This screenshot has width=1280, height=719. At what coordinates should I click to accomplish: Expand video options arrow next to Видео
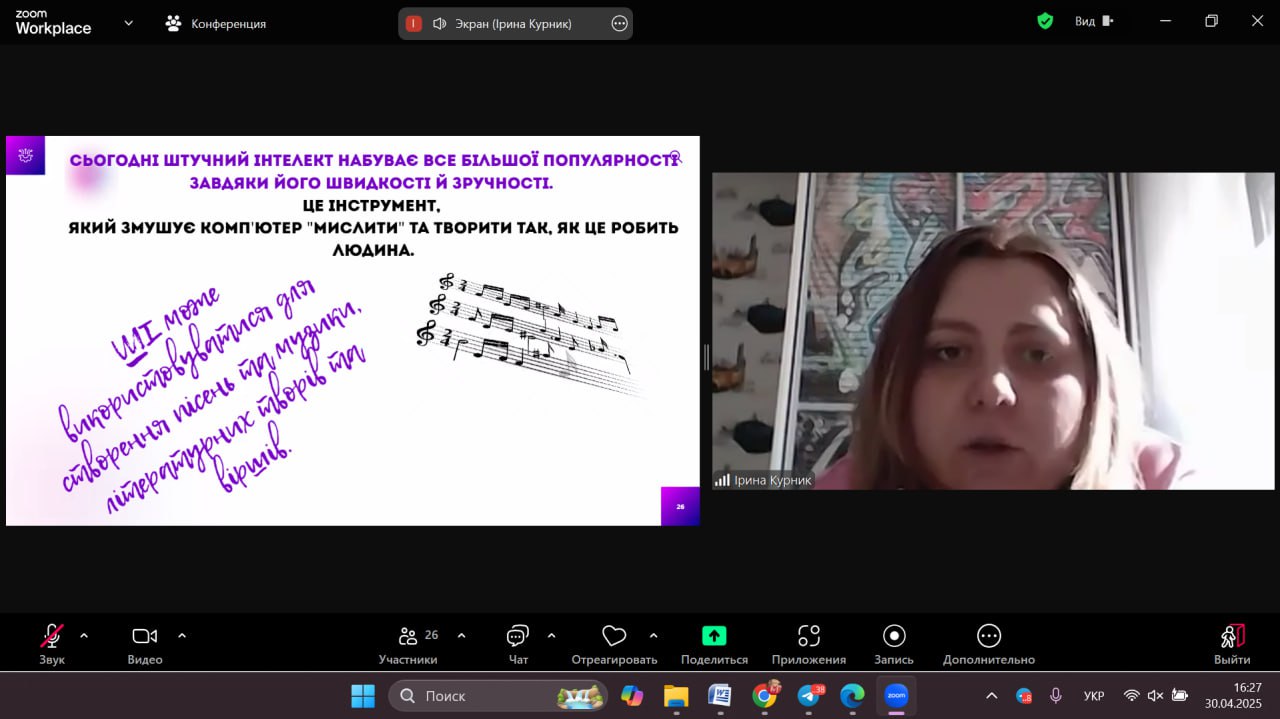pos(182,635)
